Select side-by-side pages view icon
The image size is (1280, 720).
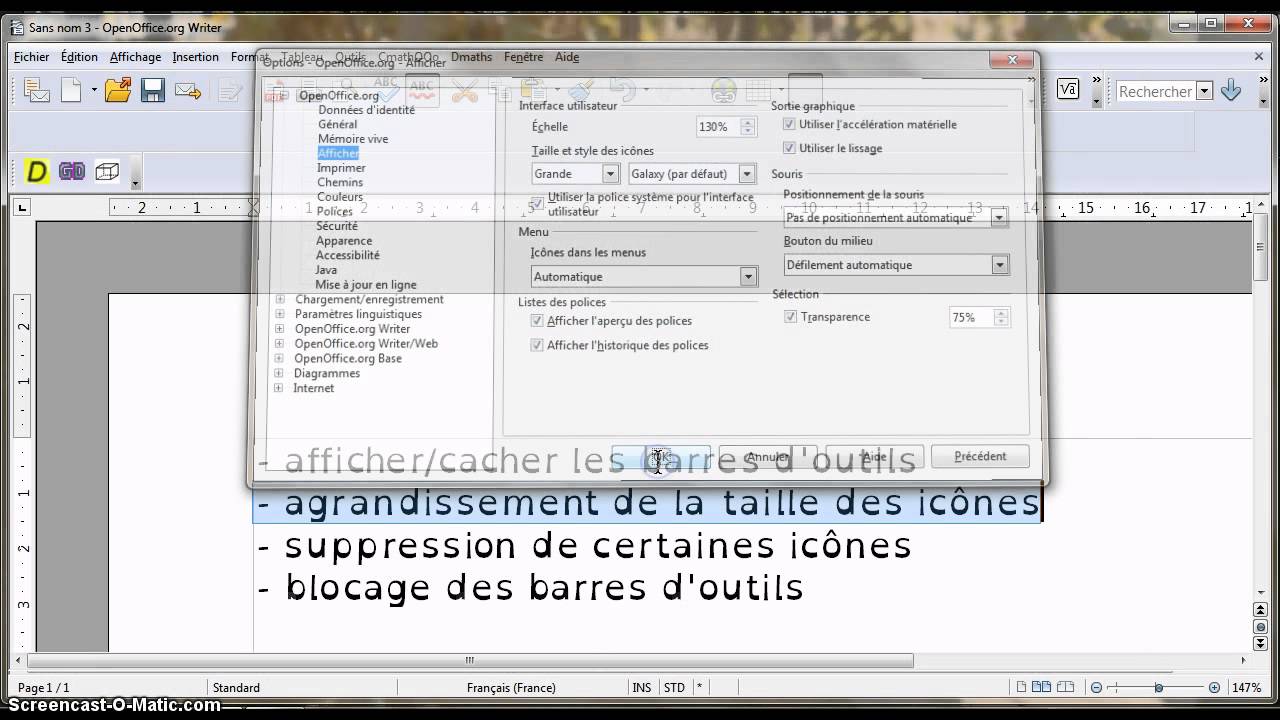[1041, 687]
